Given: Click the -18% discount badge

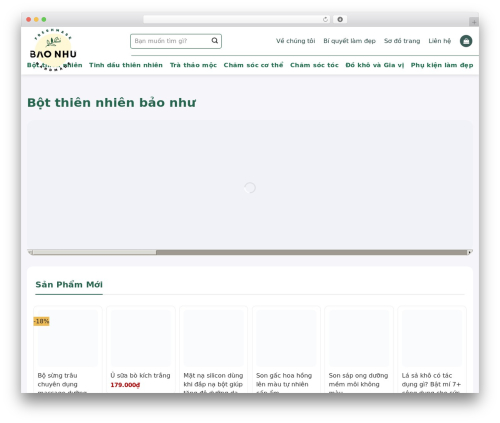Looking at the screenshot, I should 41,321.
